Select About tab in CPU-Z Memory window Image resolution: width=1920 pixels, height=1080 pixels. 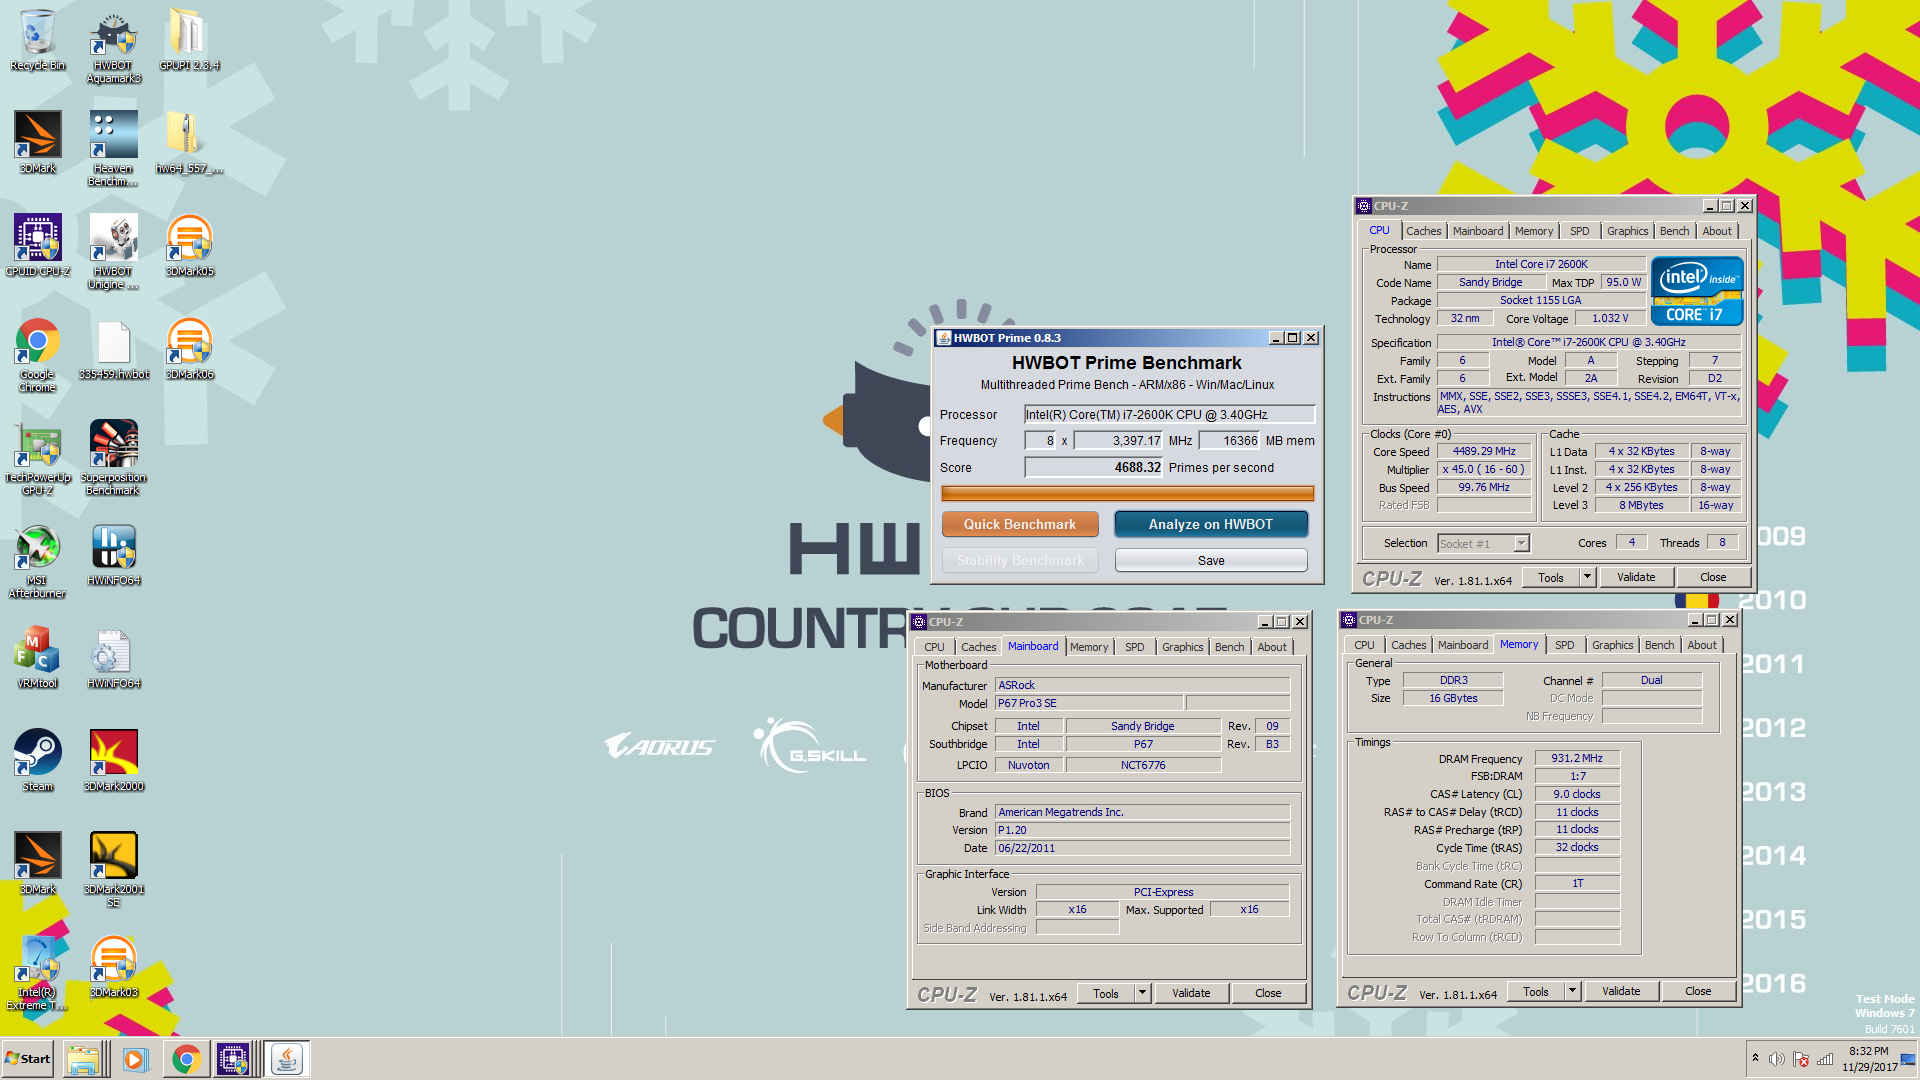pyautogui.click(x=1702, y=645)
